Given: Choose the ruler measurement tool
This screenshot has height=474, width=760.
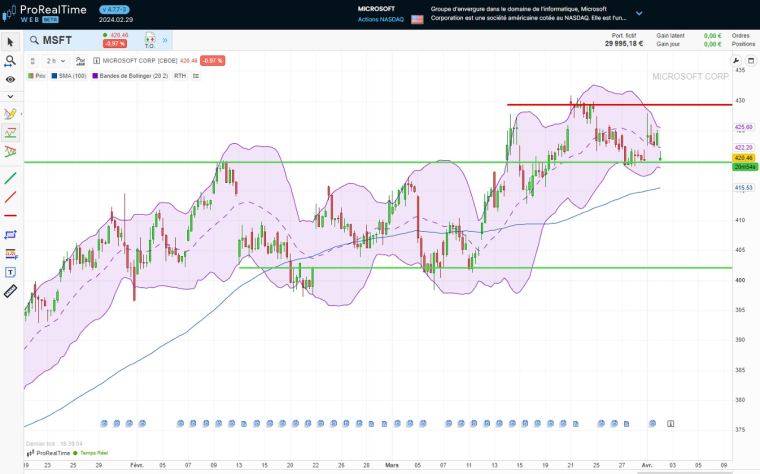Looking at the screenshot, I should (10, 290).
